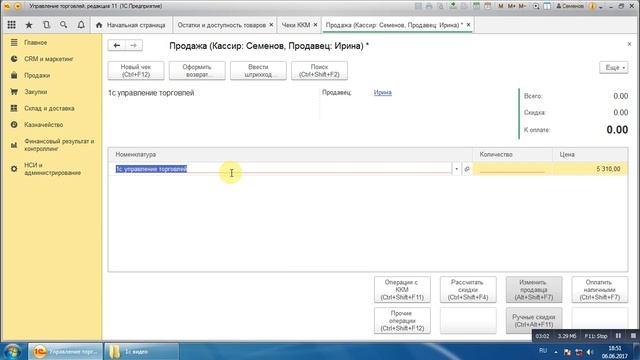The image size is (640, 360).
Task: Click the M+ memory add button
Action: 511,6
